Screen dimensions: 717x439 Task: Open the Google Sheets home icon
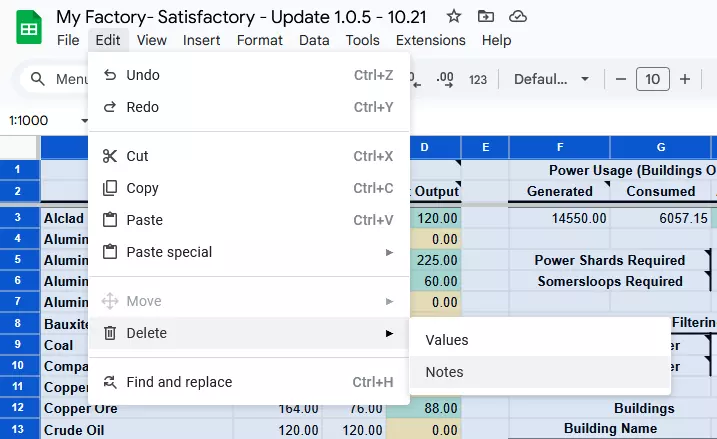coord(27,27)
